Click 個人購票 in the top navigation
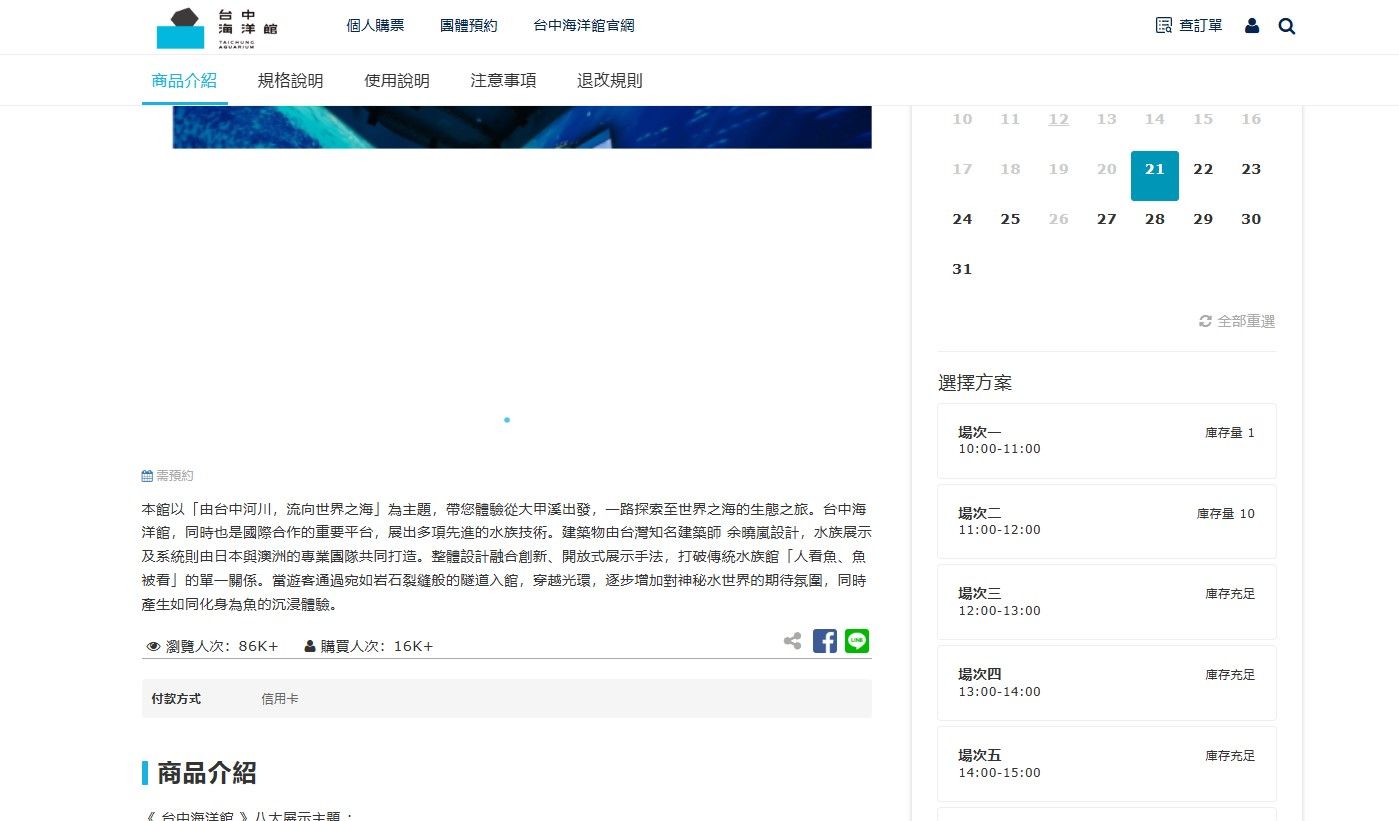This screenshot has height=821, width=1399. coord(375,26)
